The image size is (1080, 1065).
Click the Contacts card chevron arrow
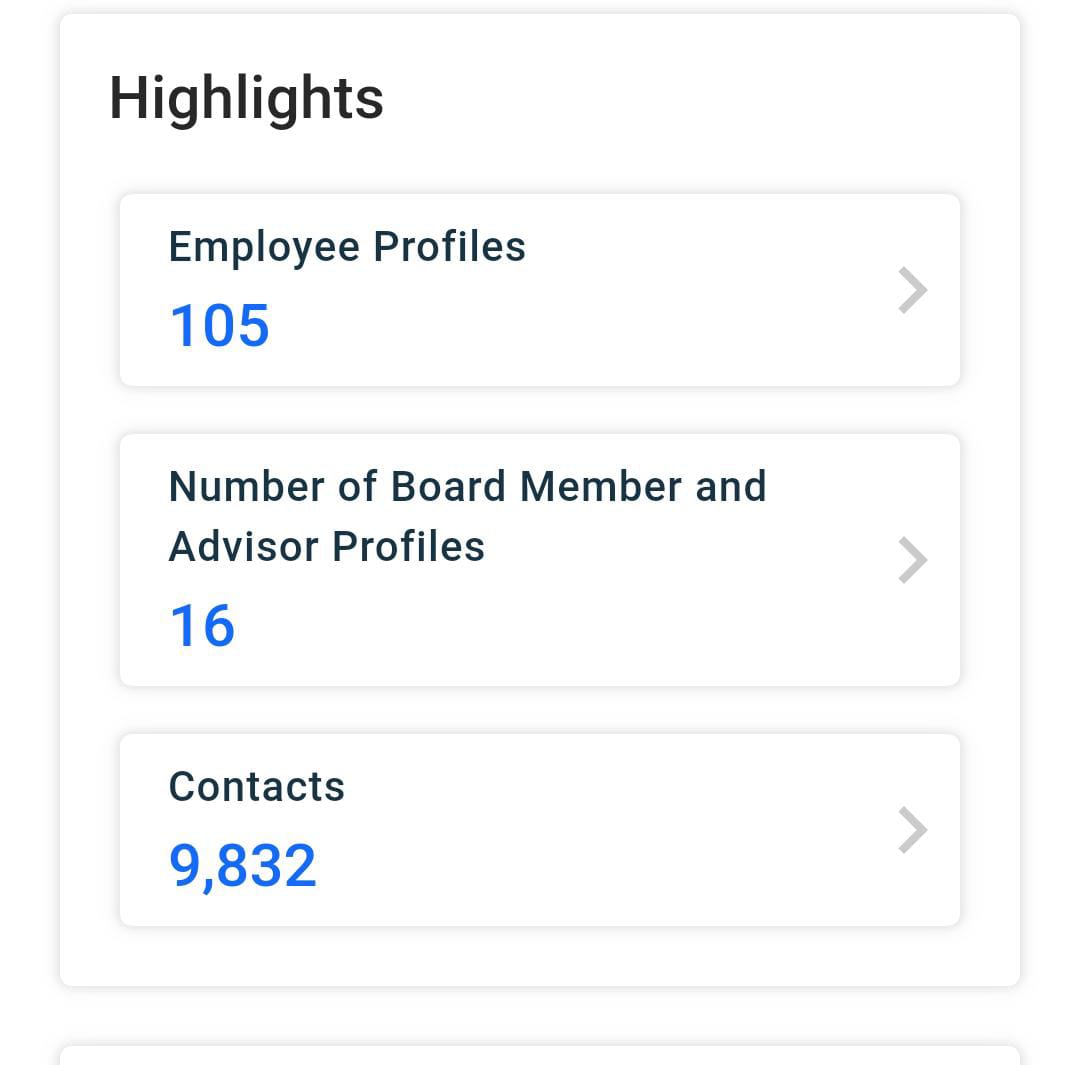click(913, 830)
